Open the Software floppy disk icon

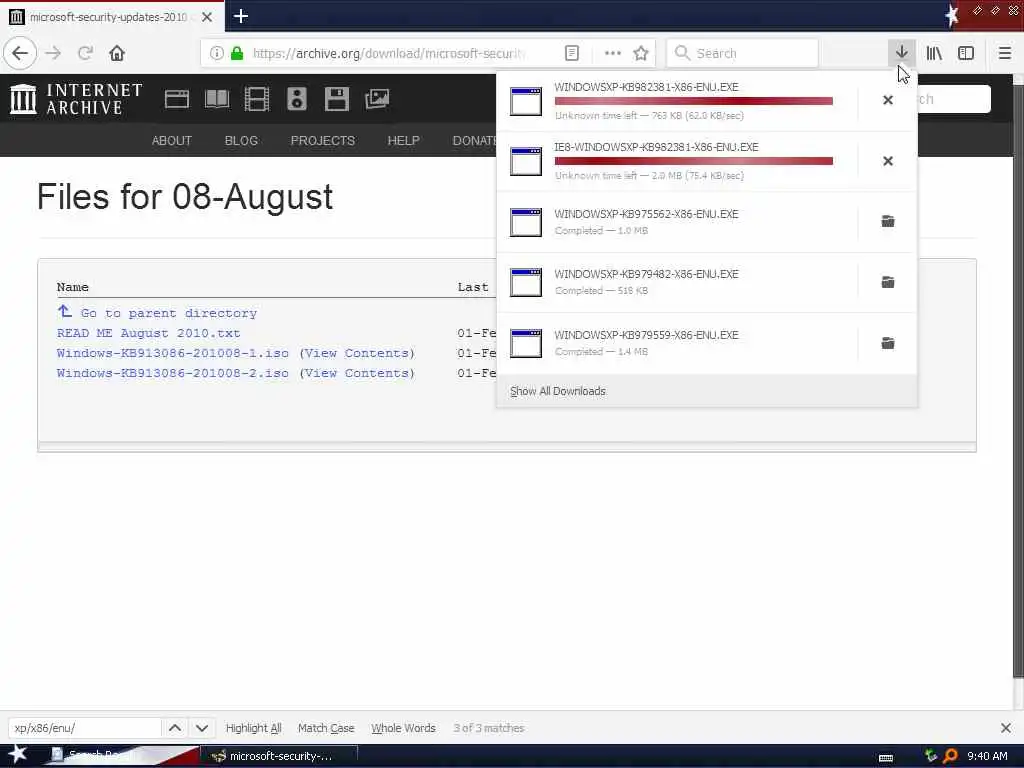pyautogui.click(x=336, y=99)
